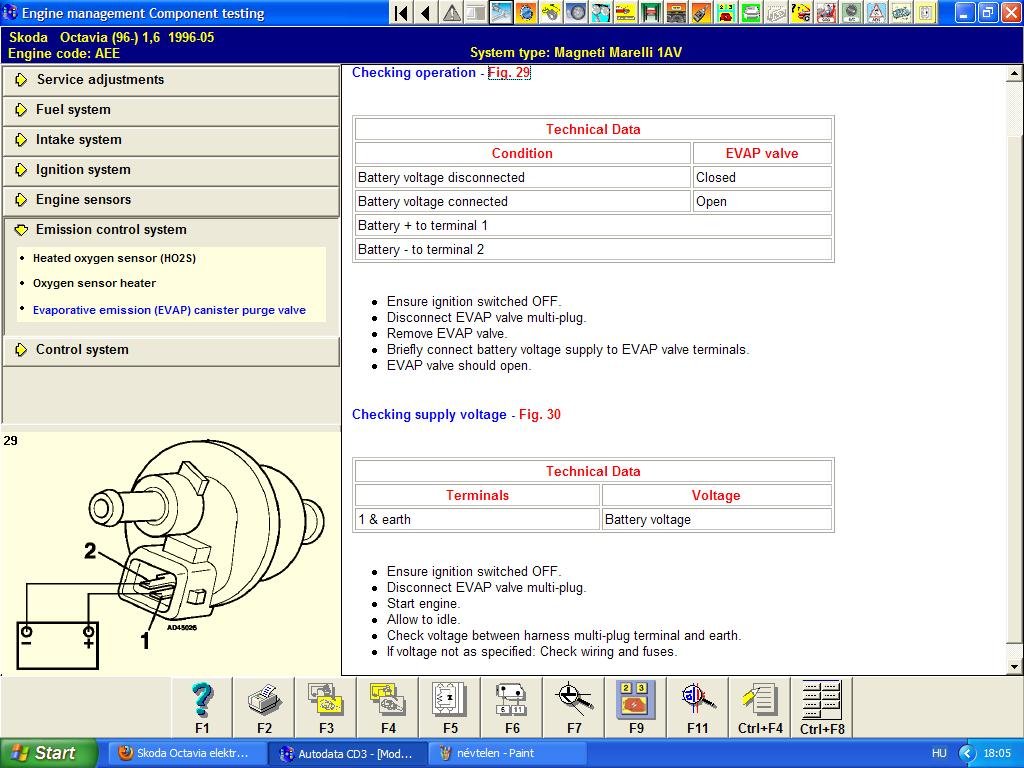Follow the Fig. 30 link

[540, 415]
